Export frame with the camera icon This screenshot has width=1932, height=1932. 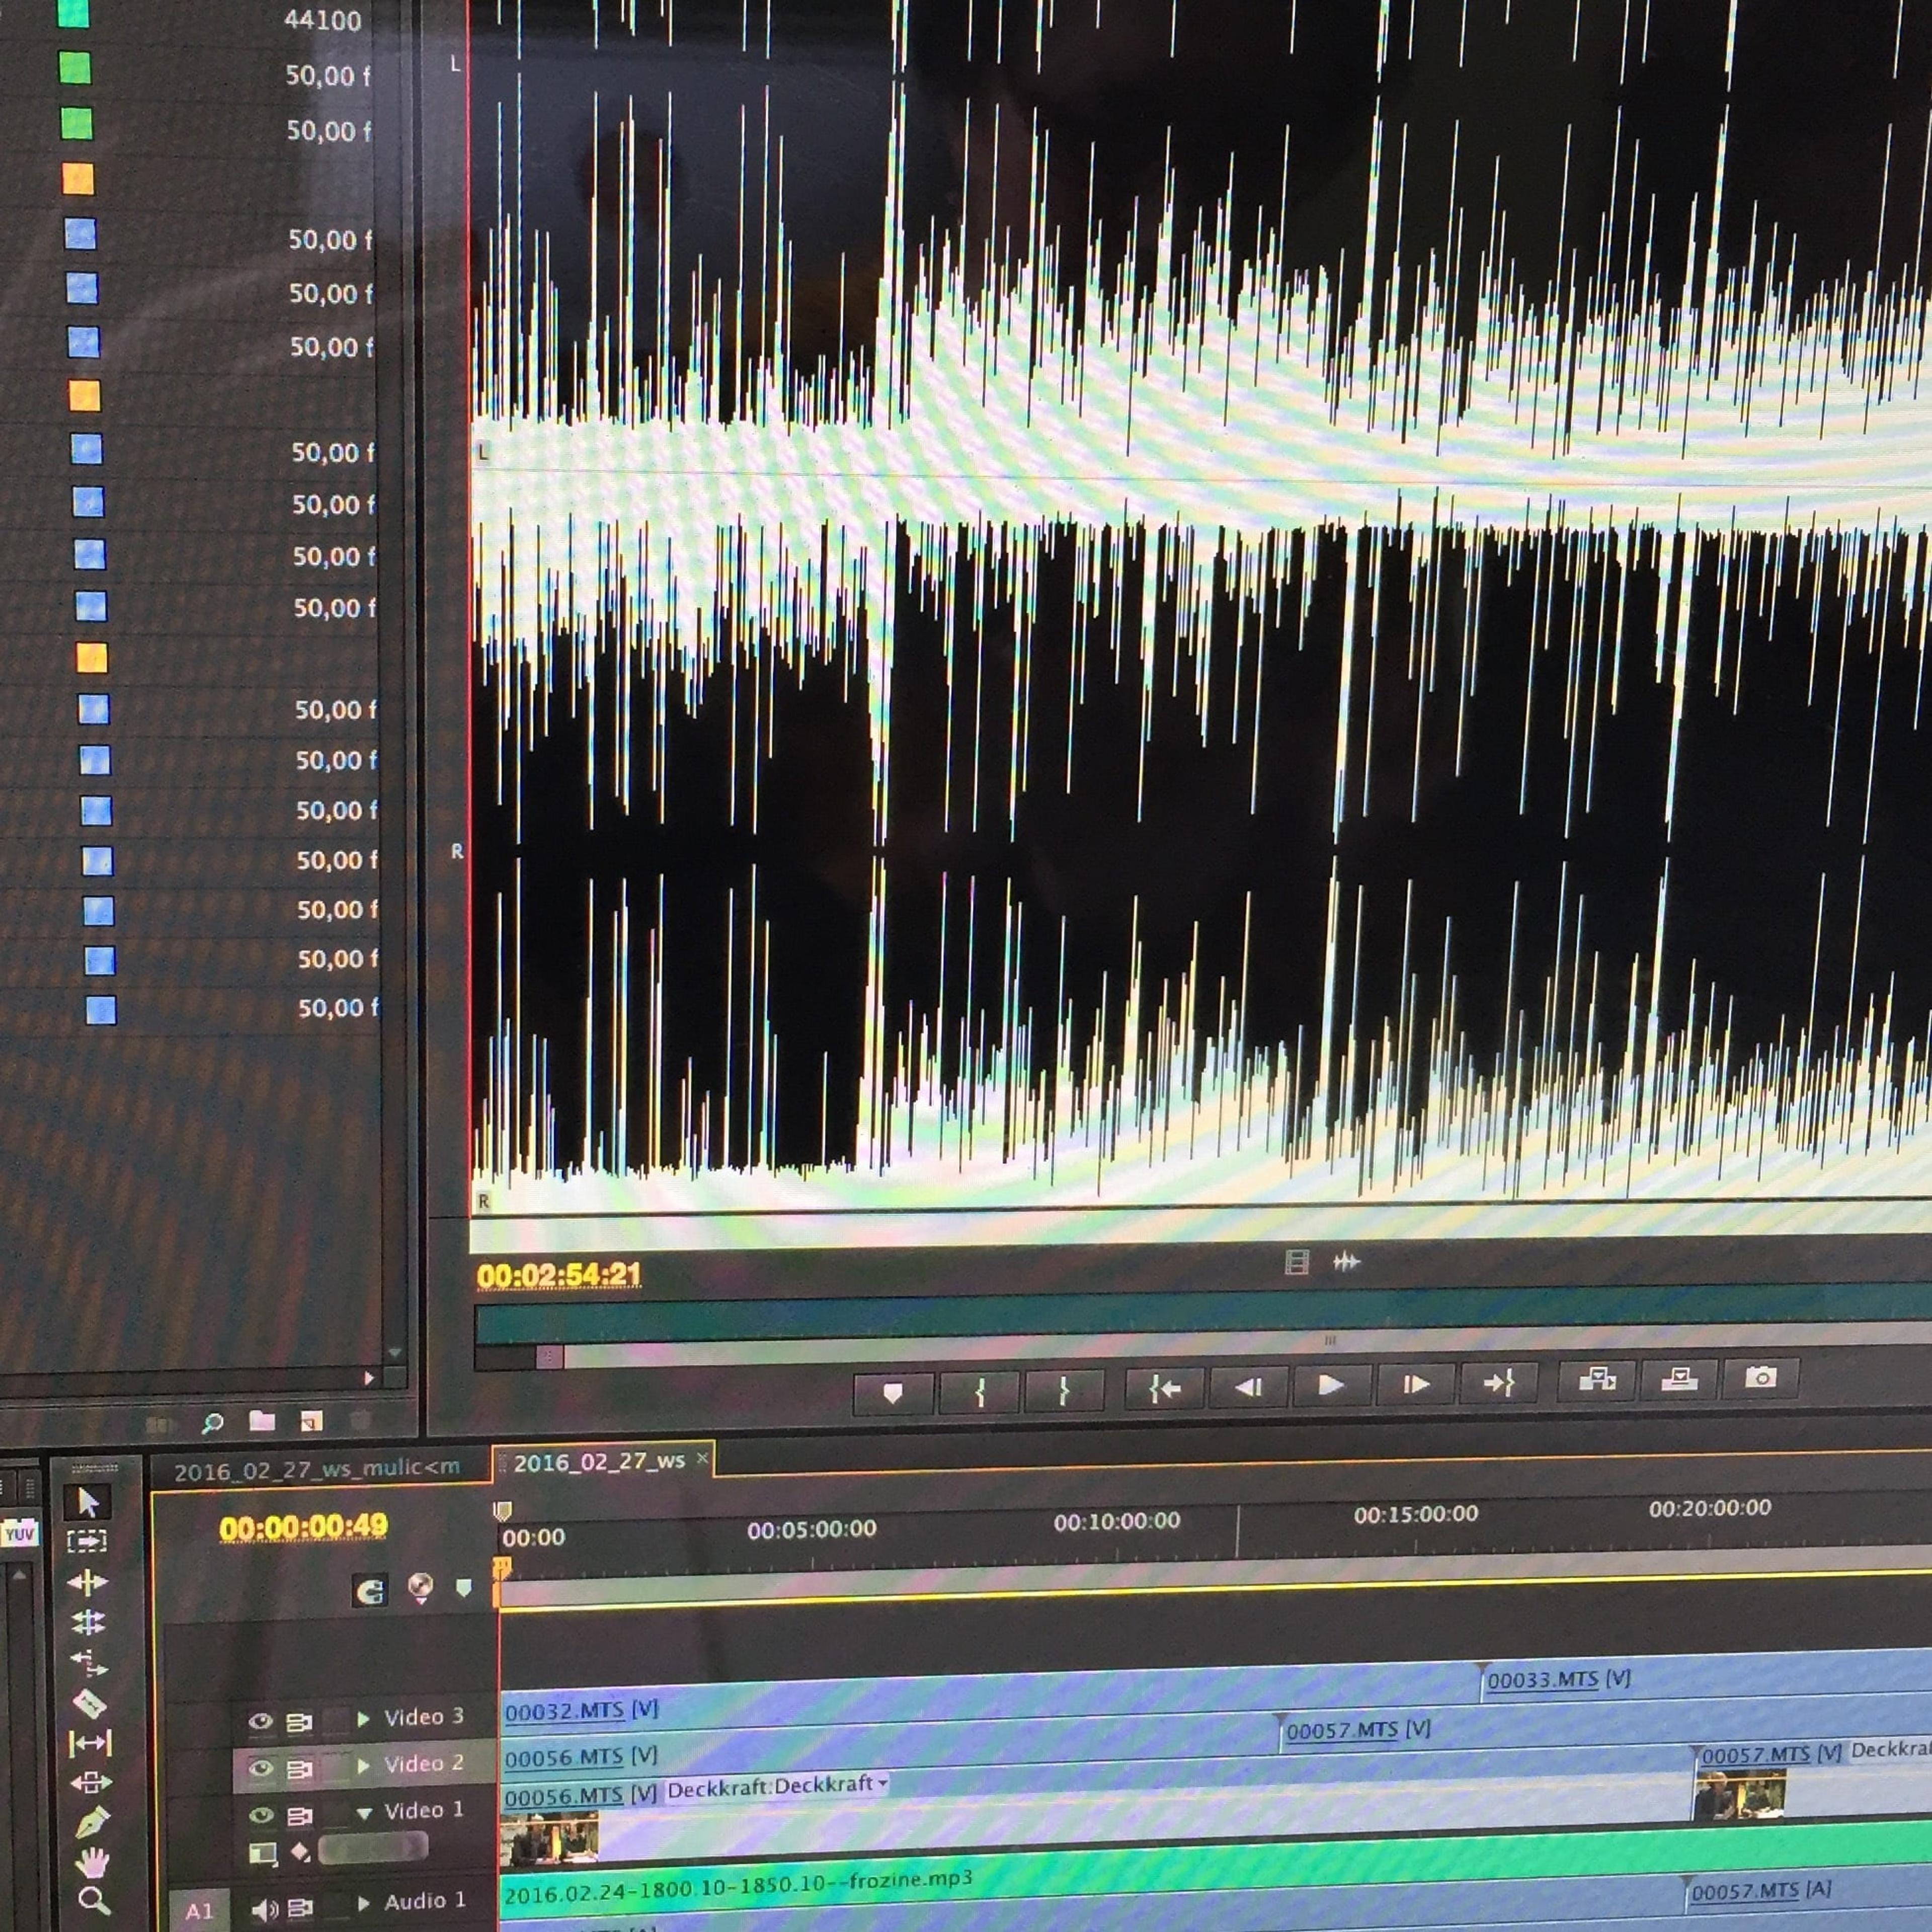click(x=1760, y=1378)
